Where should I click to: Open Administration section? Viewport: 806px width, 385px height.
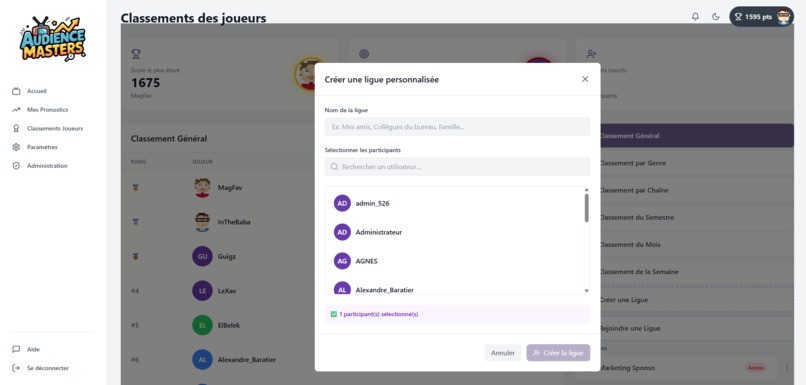[47, 166]
